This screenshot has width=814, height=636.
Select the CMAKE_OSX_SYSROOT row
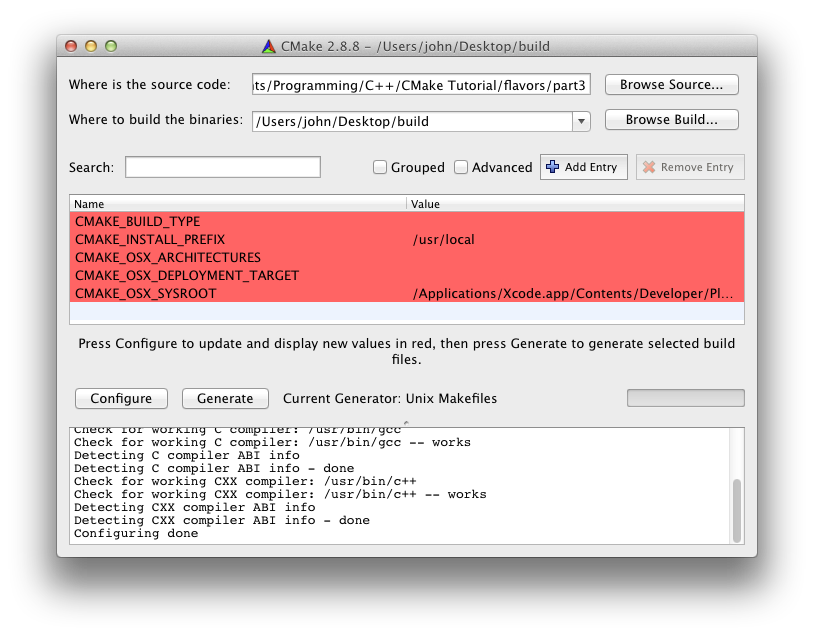pyautogui.click(x=406, y=293)
